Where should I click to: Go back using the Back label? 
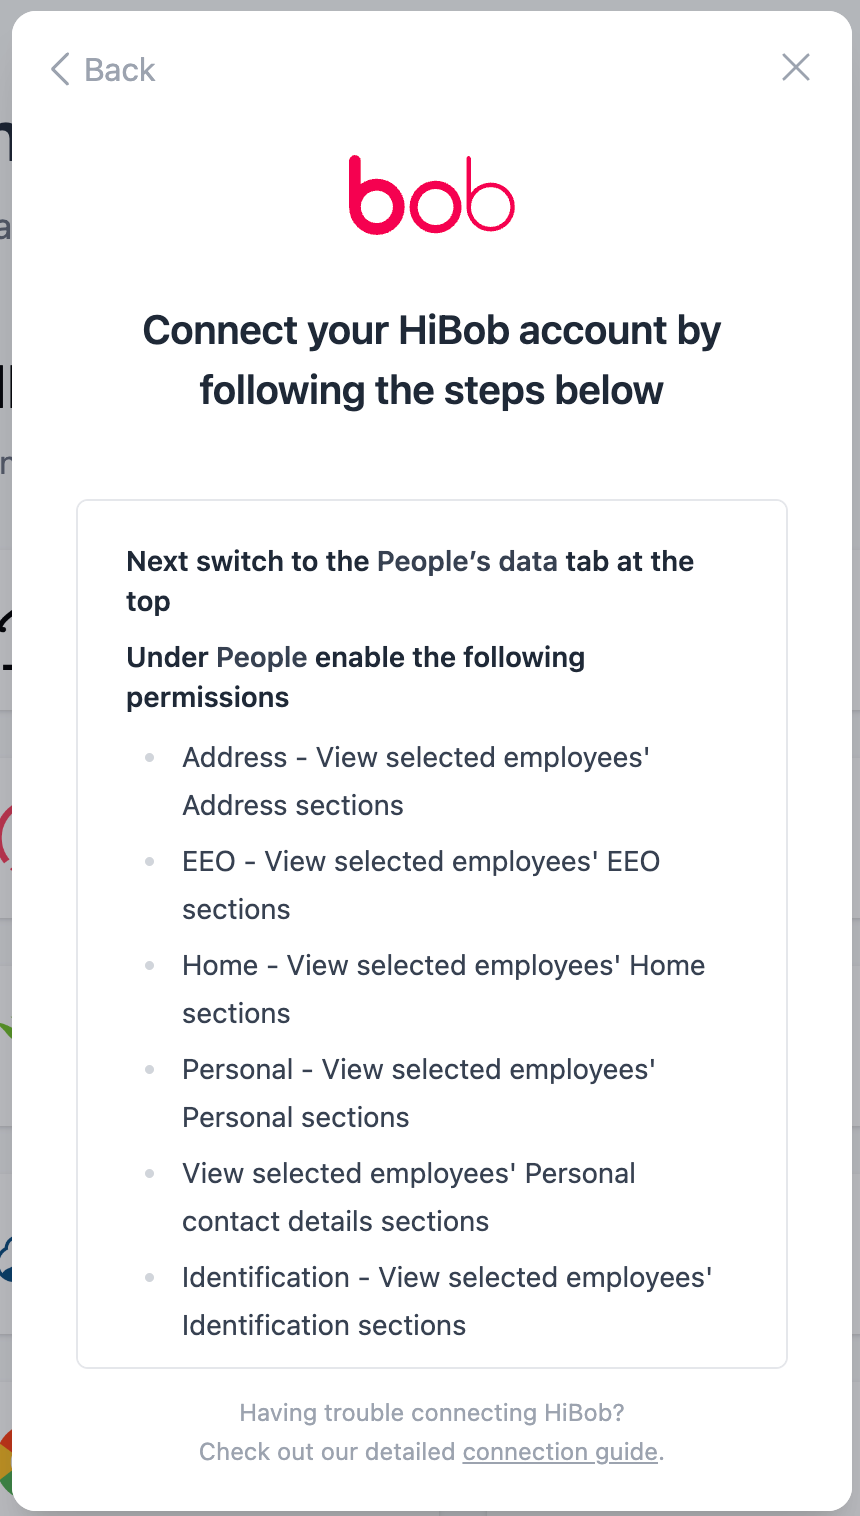point(120,70)
